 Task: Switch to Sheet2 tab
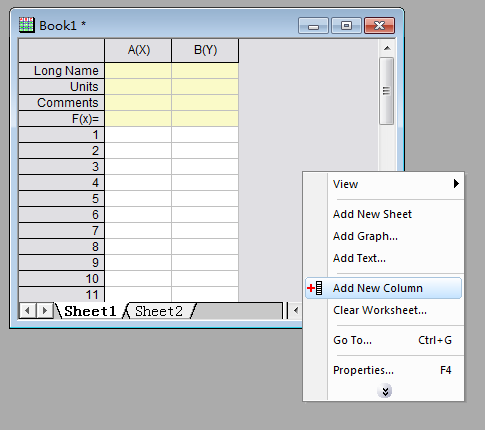click(x=159, y=311)
